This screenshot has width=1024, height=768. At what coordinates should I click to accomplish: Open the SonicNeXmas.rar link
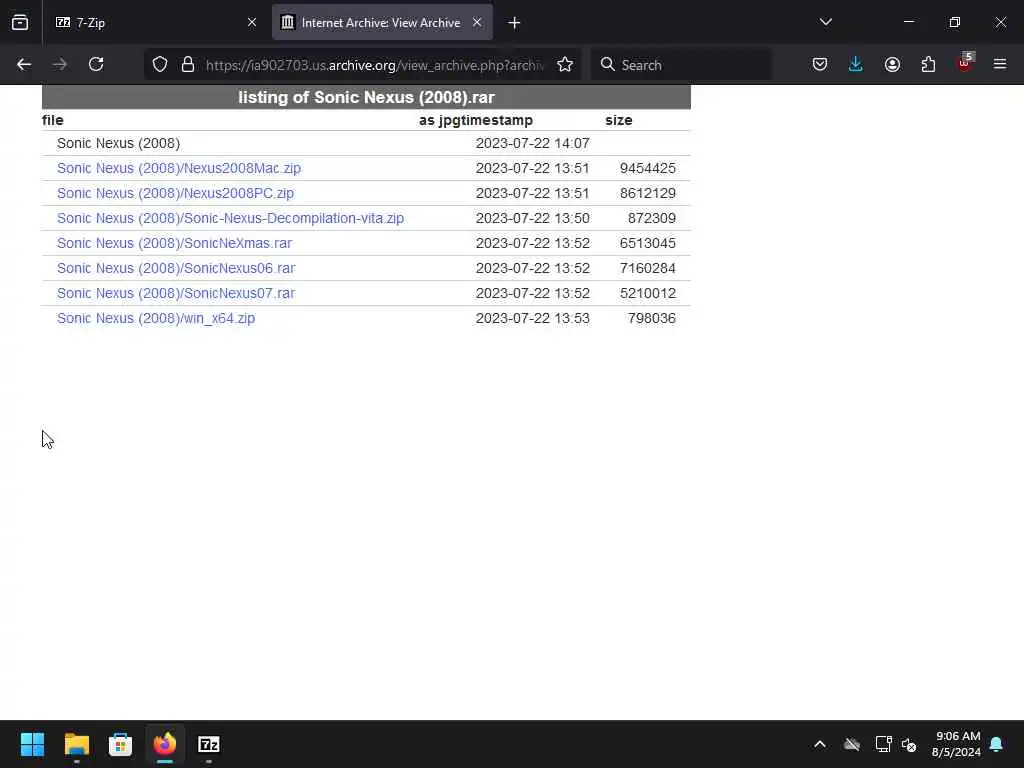(x=174, y=243)
